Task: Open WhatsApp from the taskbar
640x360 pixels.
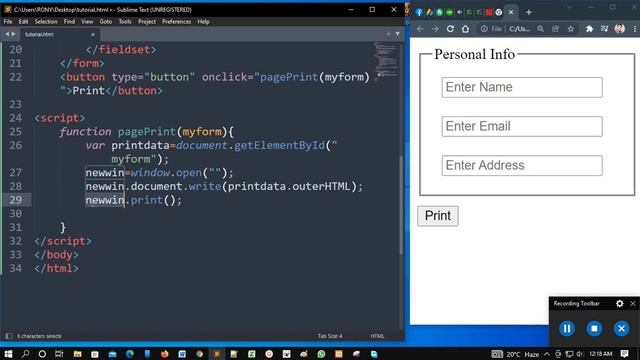Action: pyautogui.click(x=321, y=354)
